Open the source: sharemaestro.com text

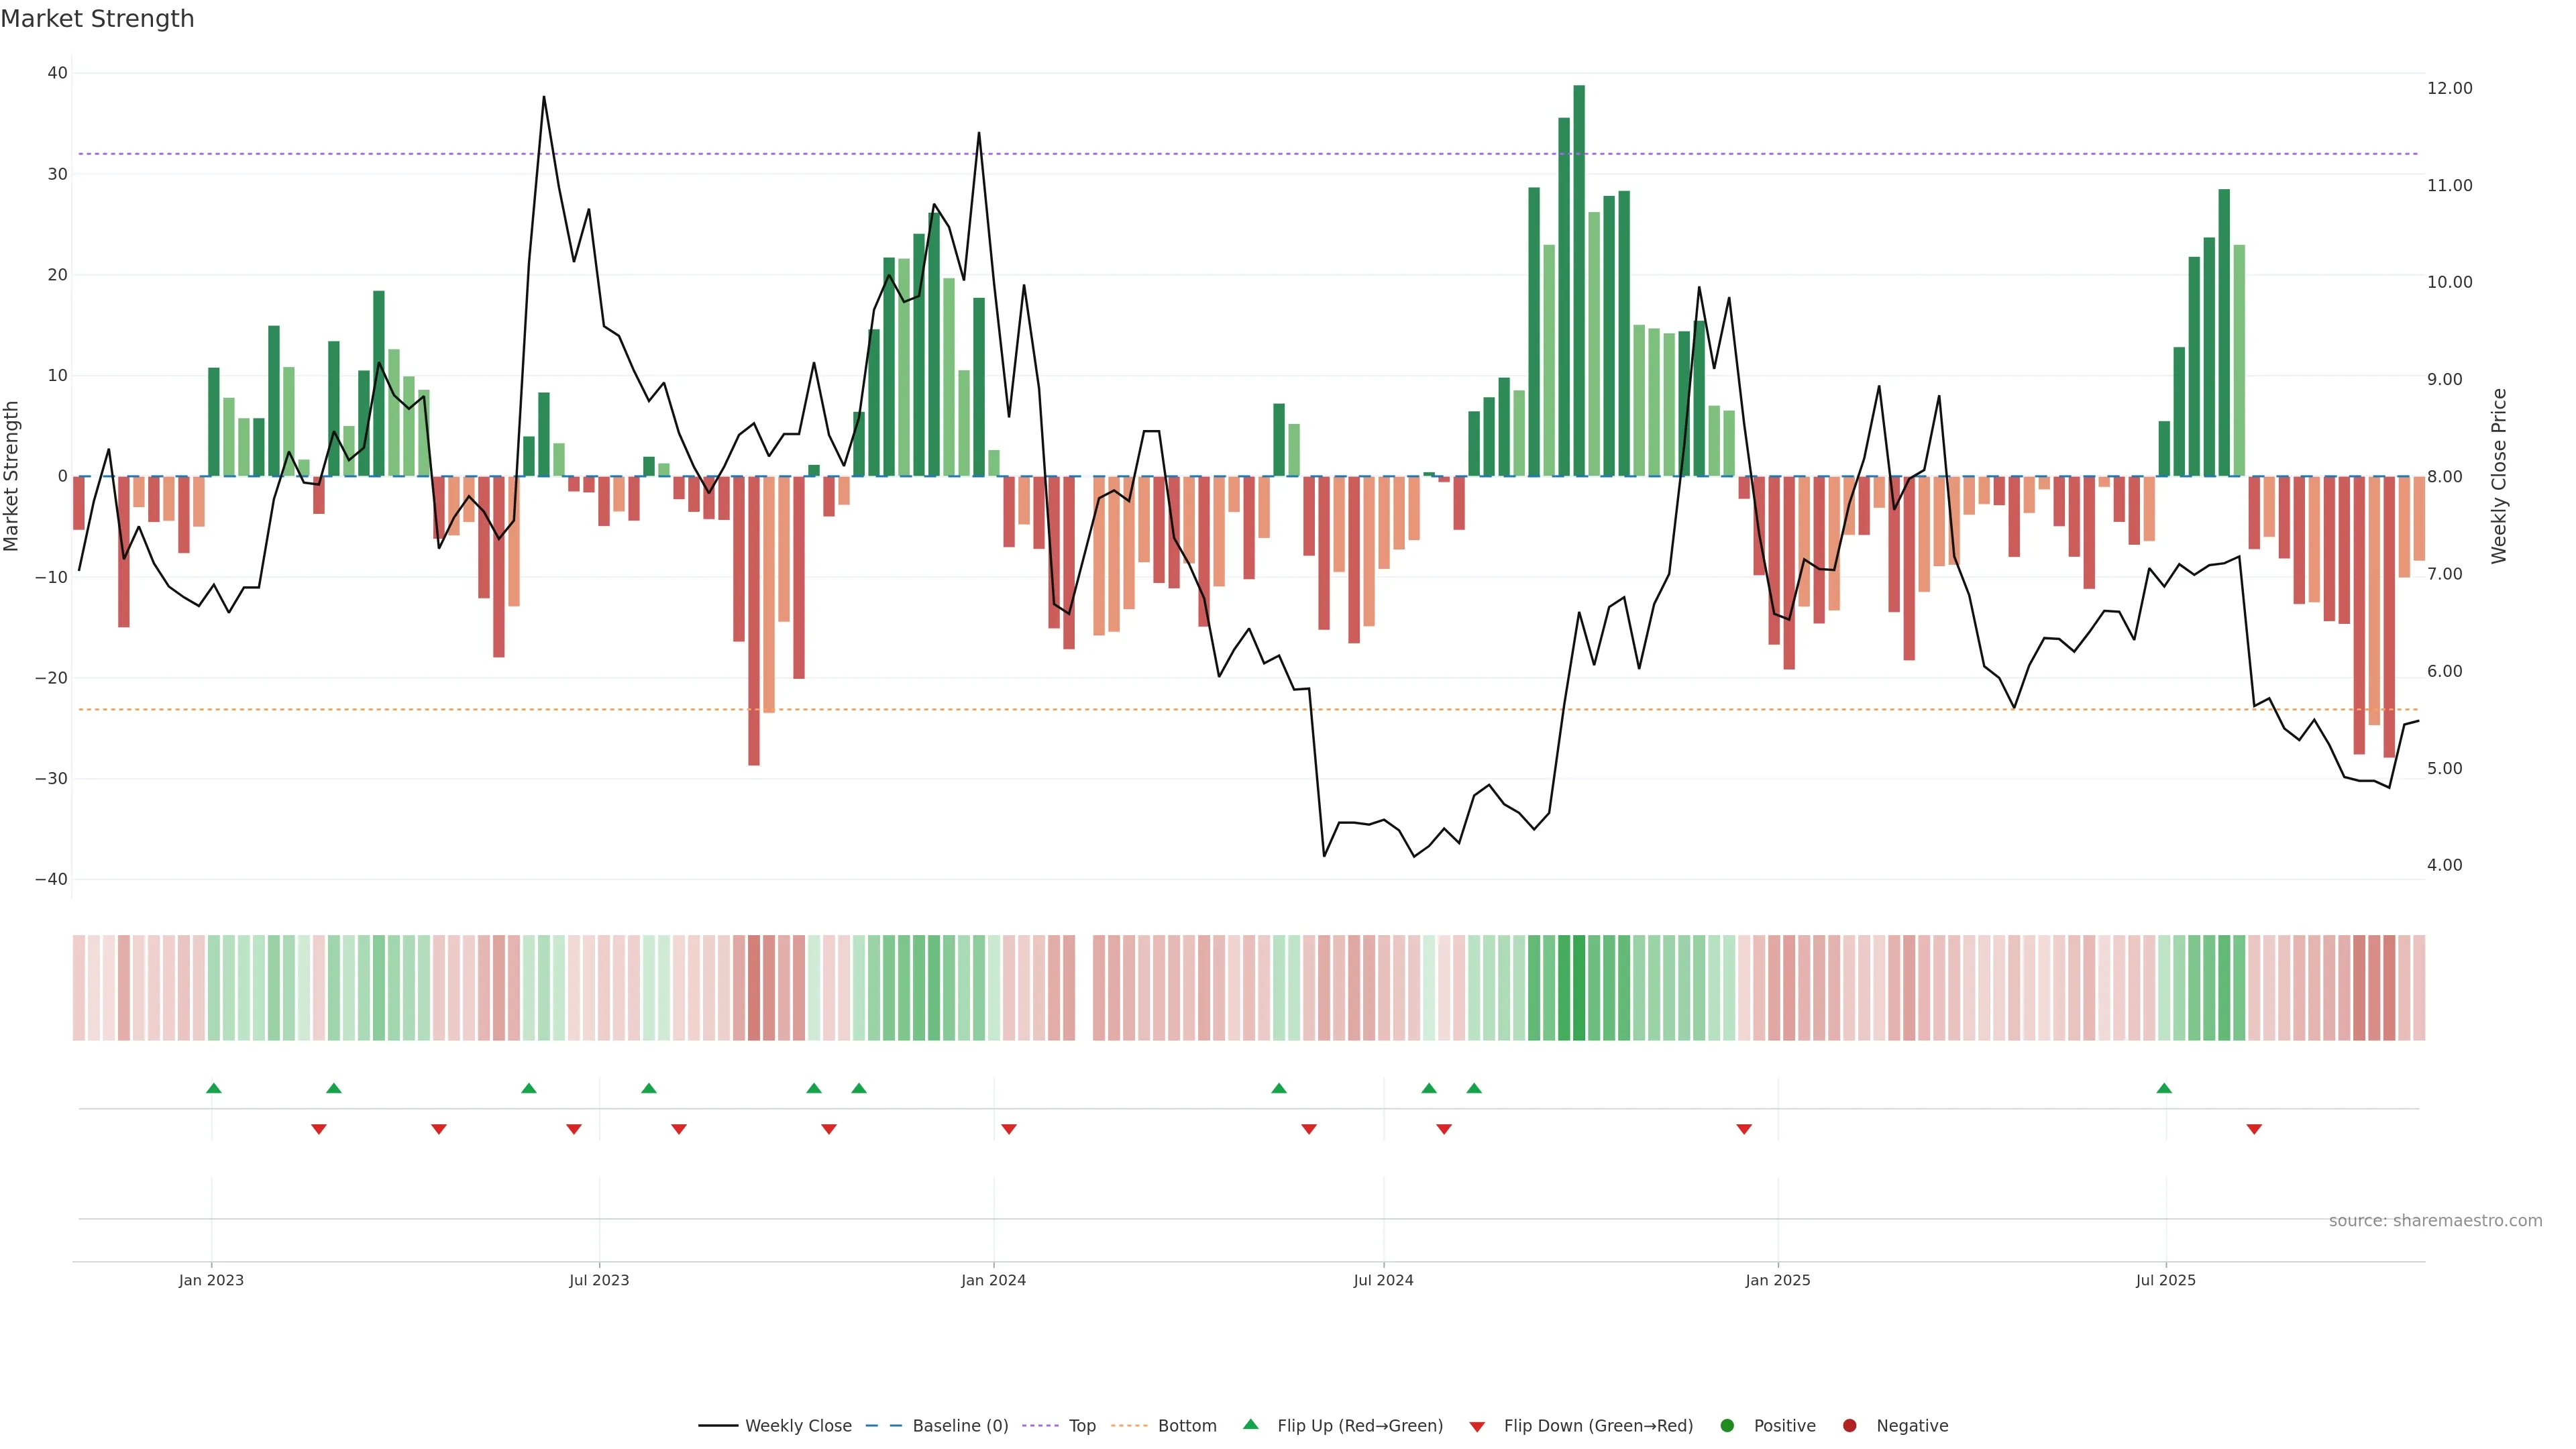2435,1221
